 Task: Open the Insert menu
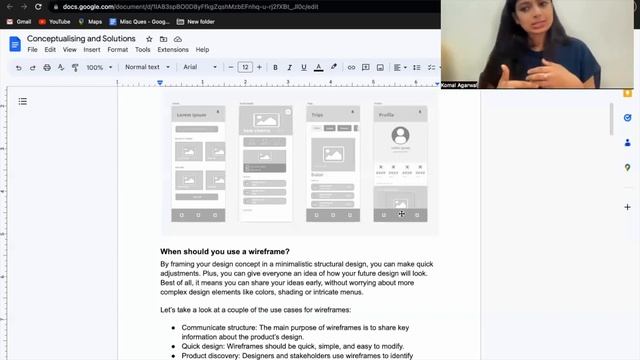point(92,50)
